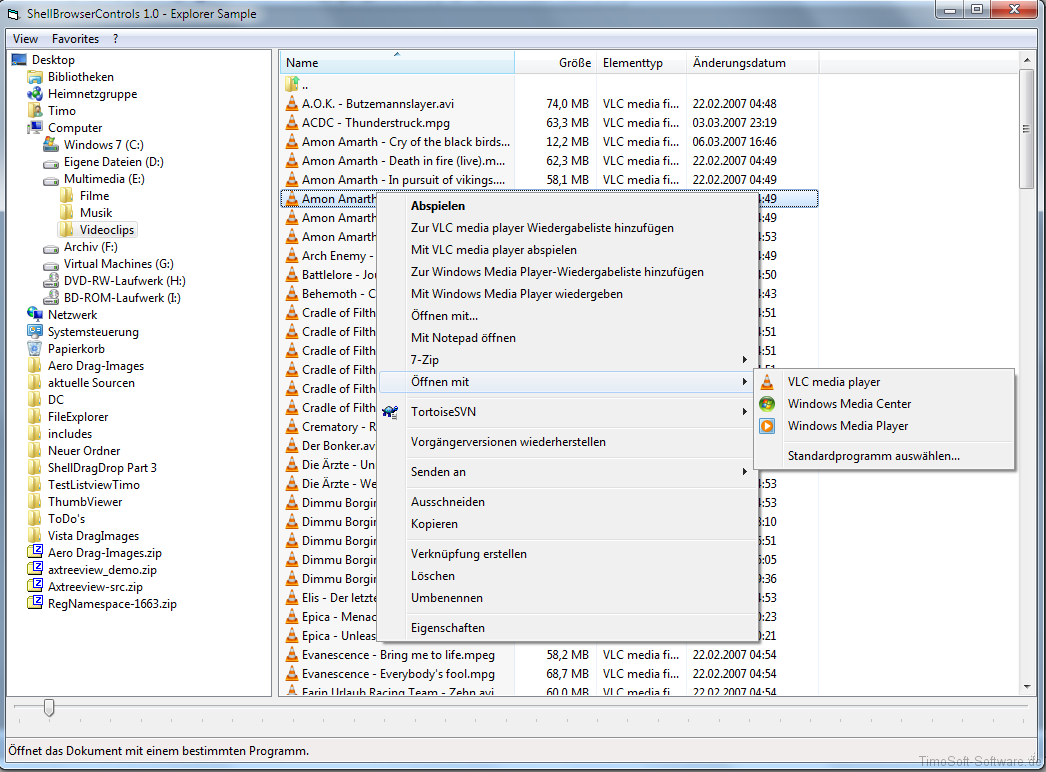Screen dimensions: 1046x772
Task: Click VLC icon beside Evanescence - Bring me to life
Action: [292, 655]
